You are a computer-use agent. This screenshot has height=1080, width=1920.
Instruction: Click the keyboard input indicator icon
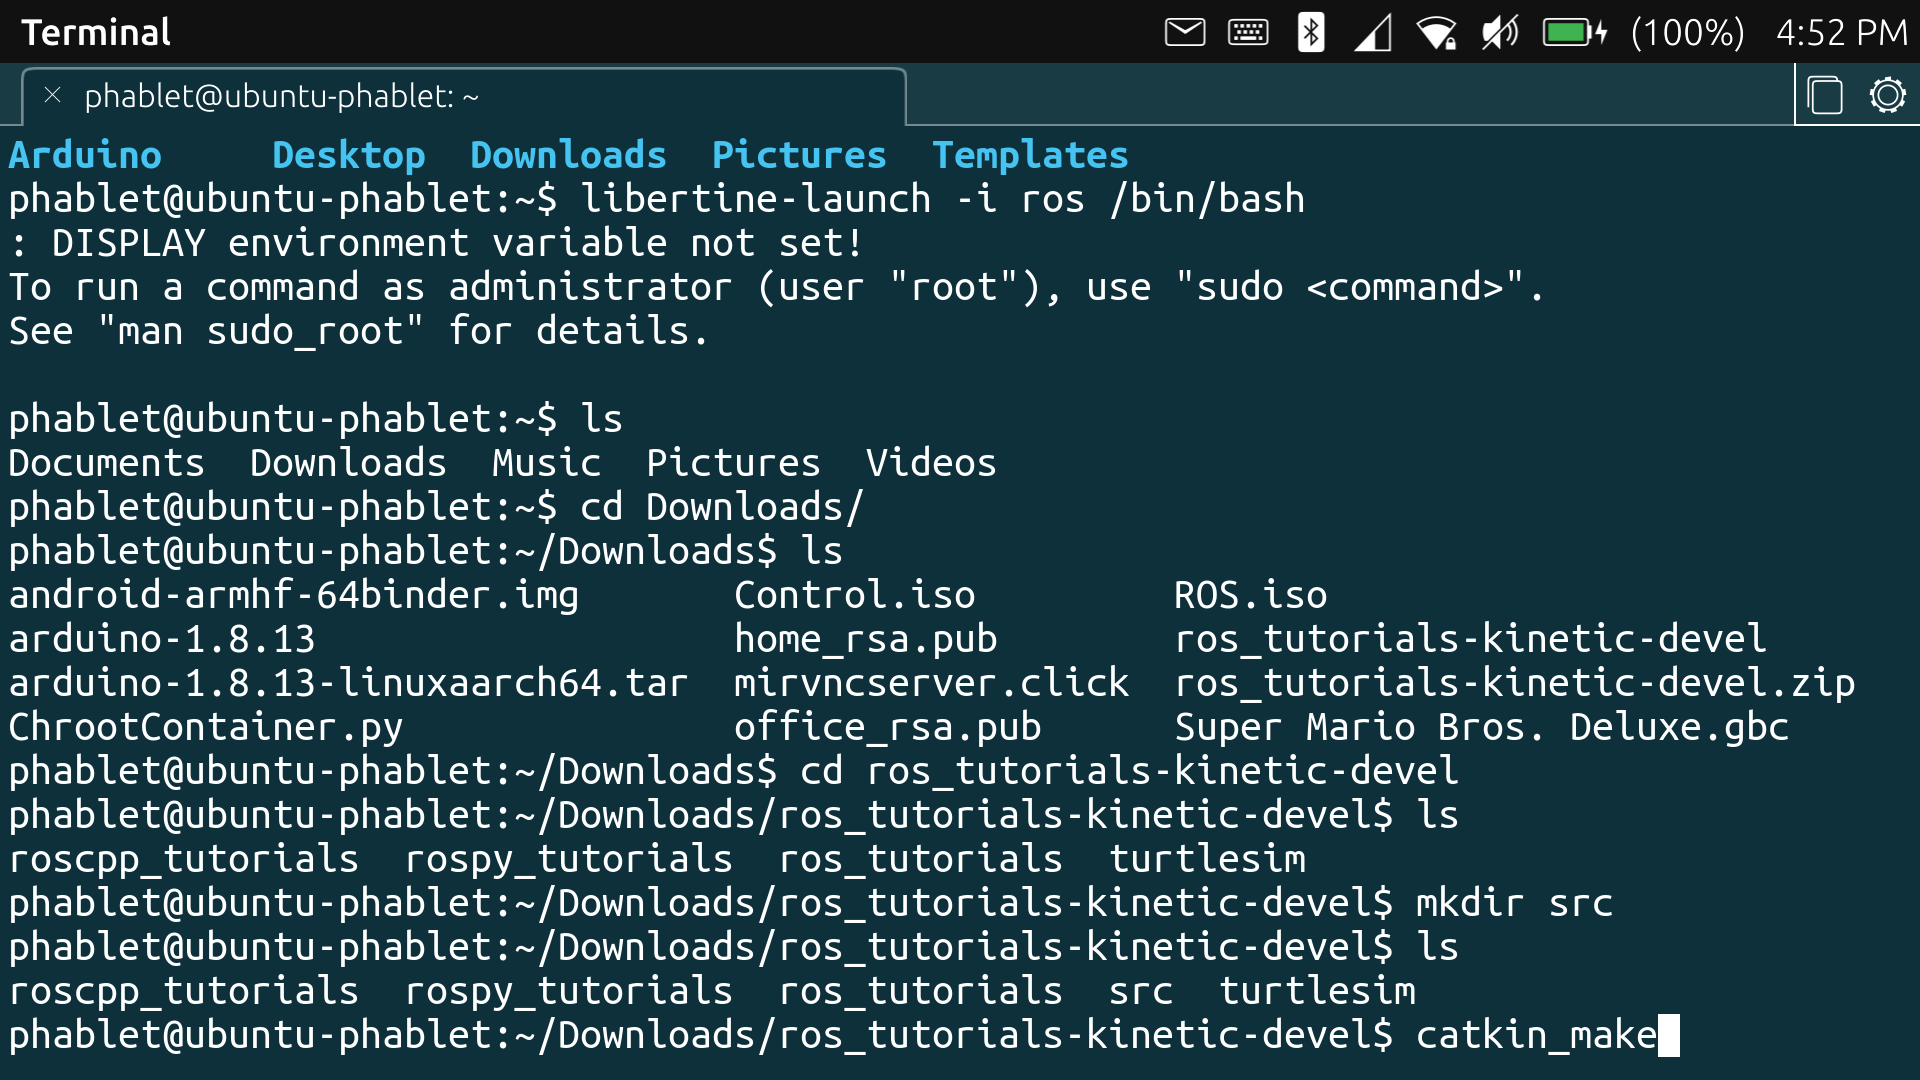pyautogui.click(x=1246, y=31)
